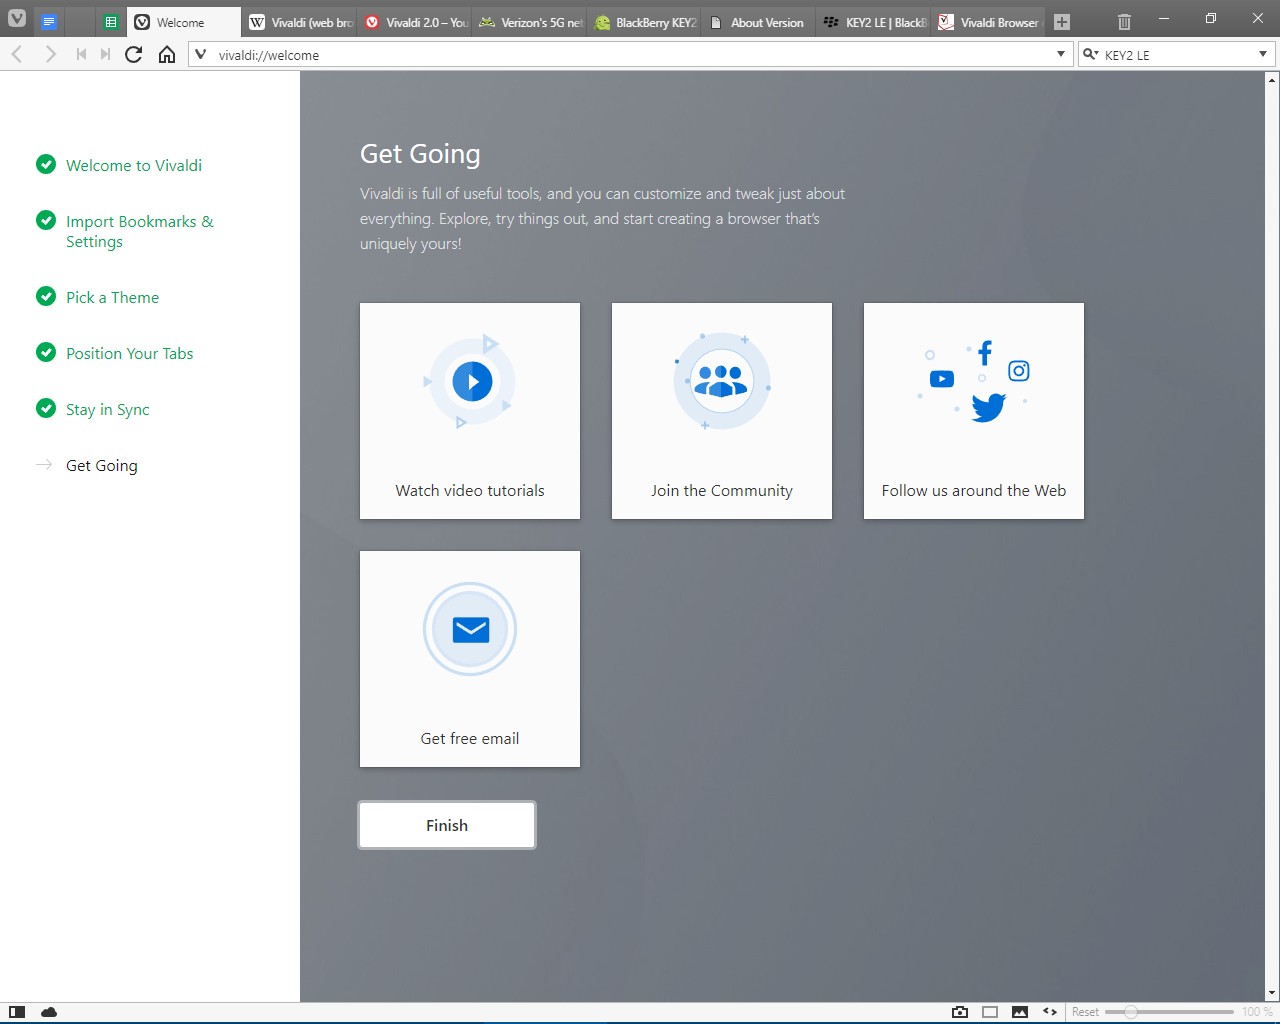Go to Import Bookmarks & Settings step
This screenshot has height=1024, width=1280.
pyautogui.click(x=140, y=231)
